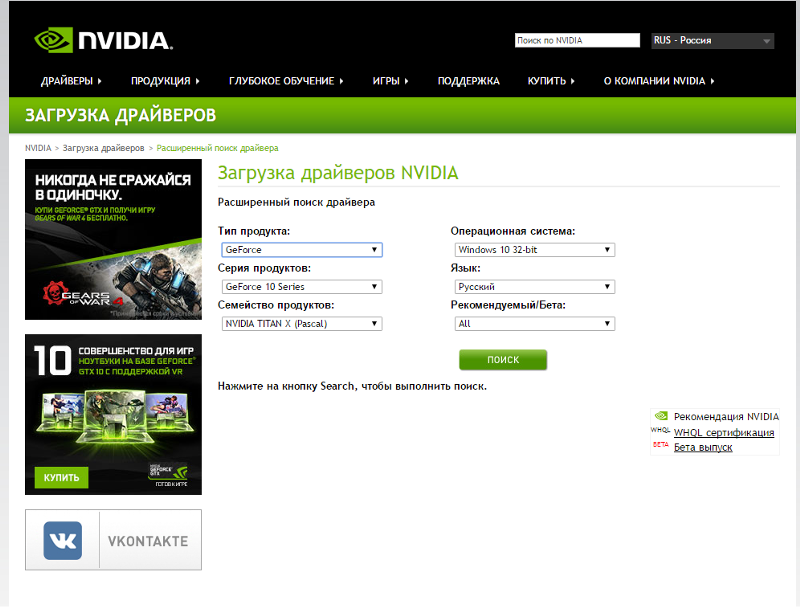The height and width of the screenshot is (610, 800).
Task: Open the Операционная система dropdown
Action: tap(534, 250)
